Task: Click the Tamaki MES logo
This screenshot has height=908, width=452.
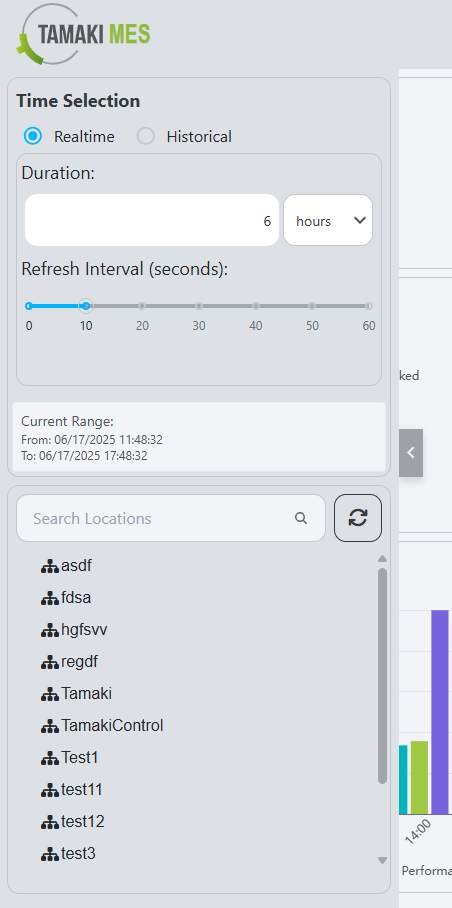Action: (x=83, y=34)
